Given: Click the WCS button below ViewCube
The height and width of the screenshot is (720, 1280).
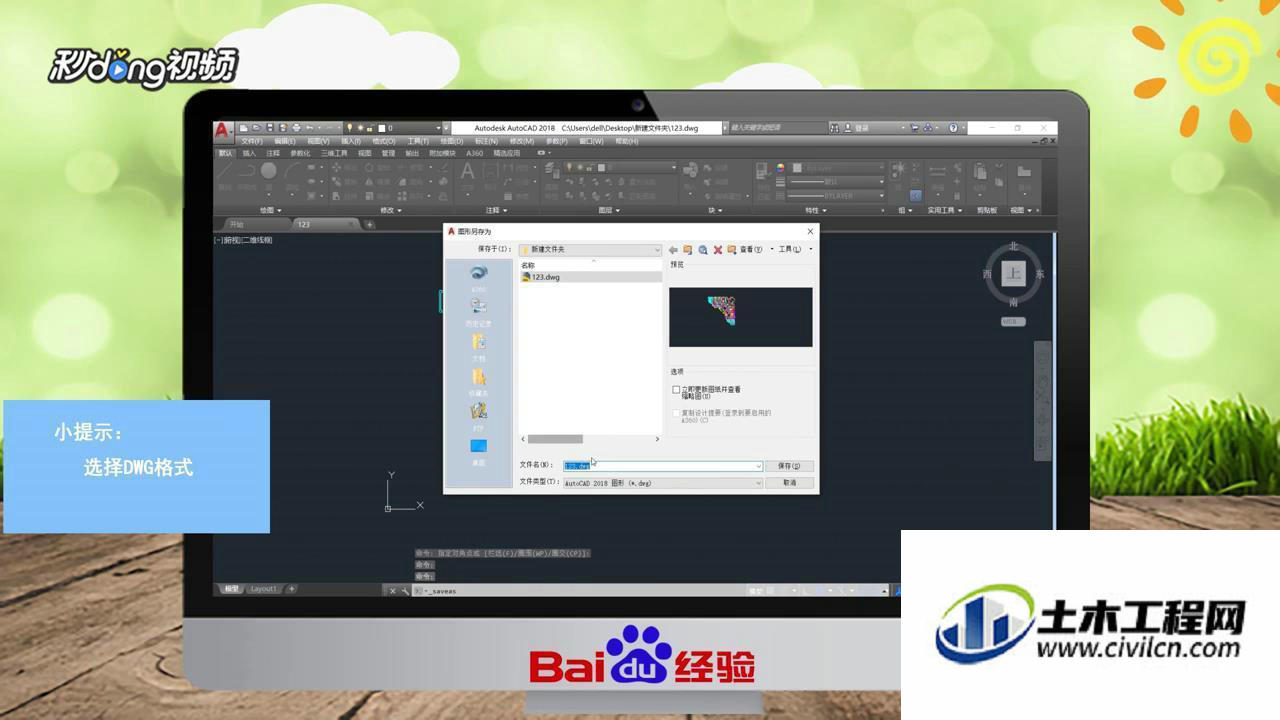Looking at the screenshot, I should [1013, 321].
